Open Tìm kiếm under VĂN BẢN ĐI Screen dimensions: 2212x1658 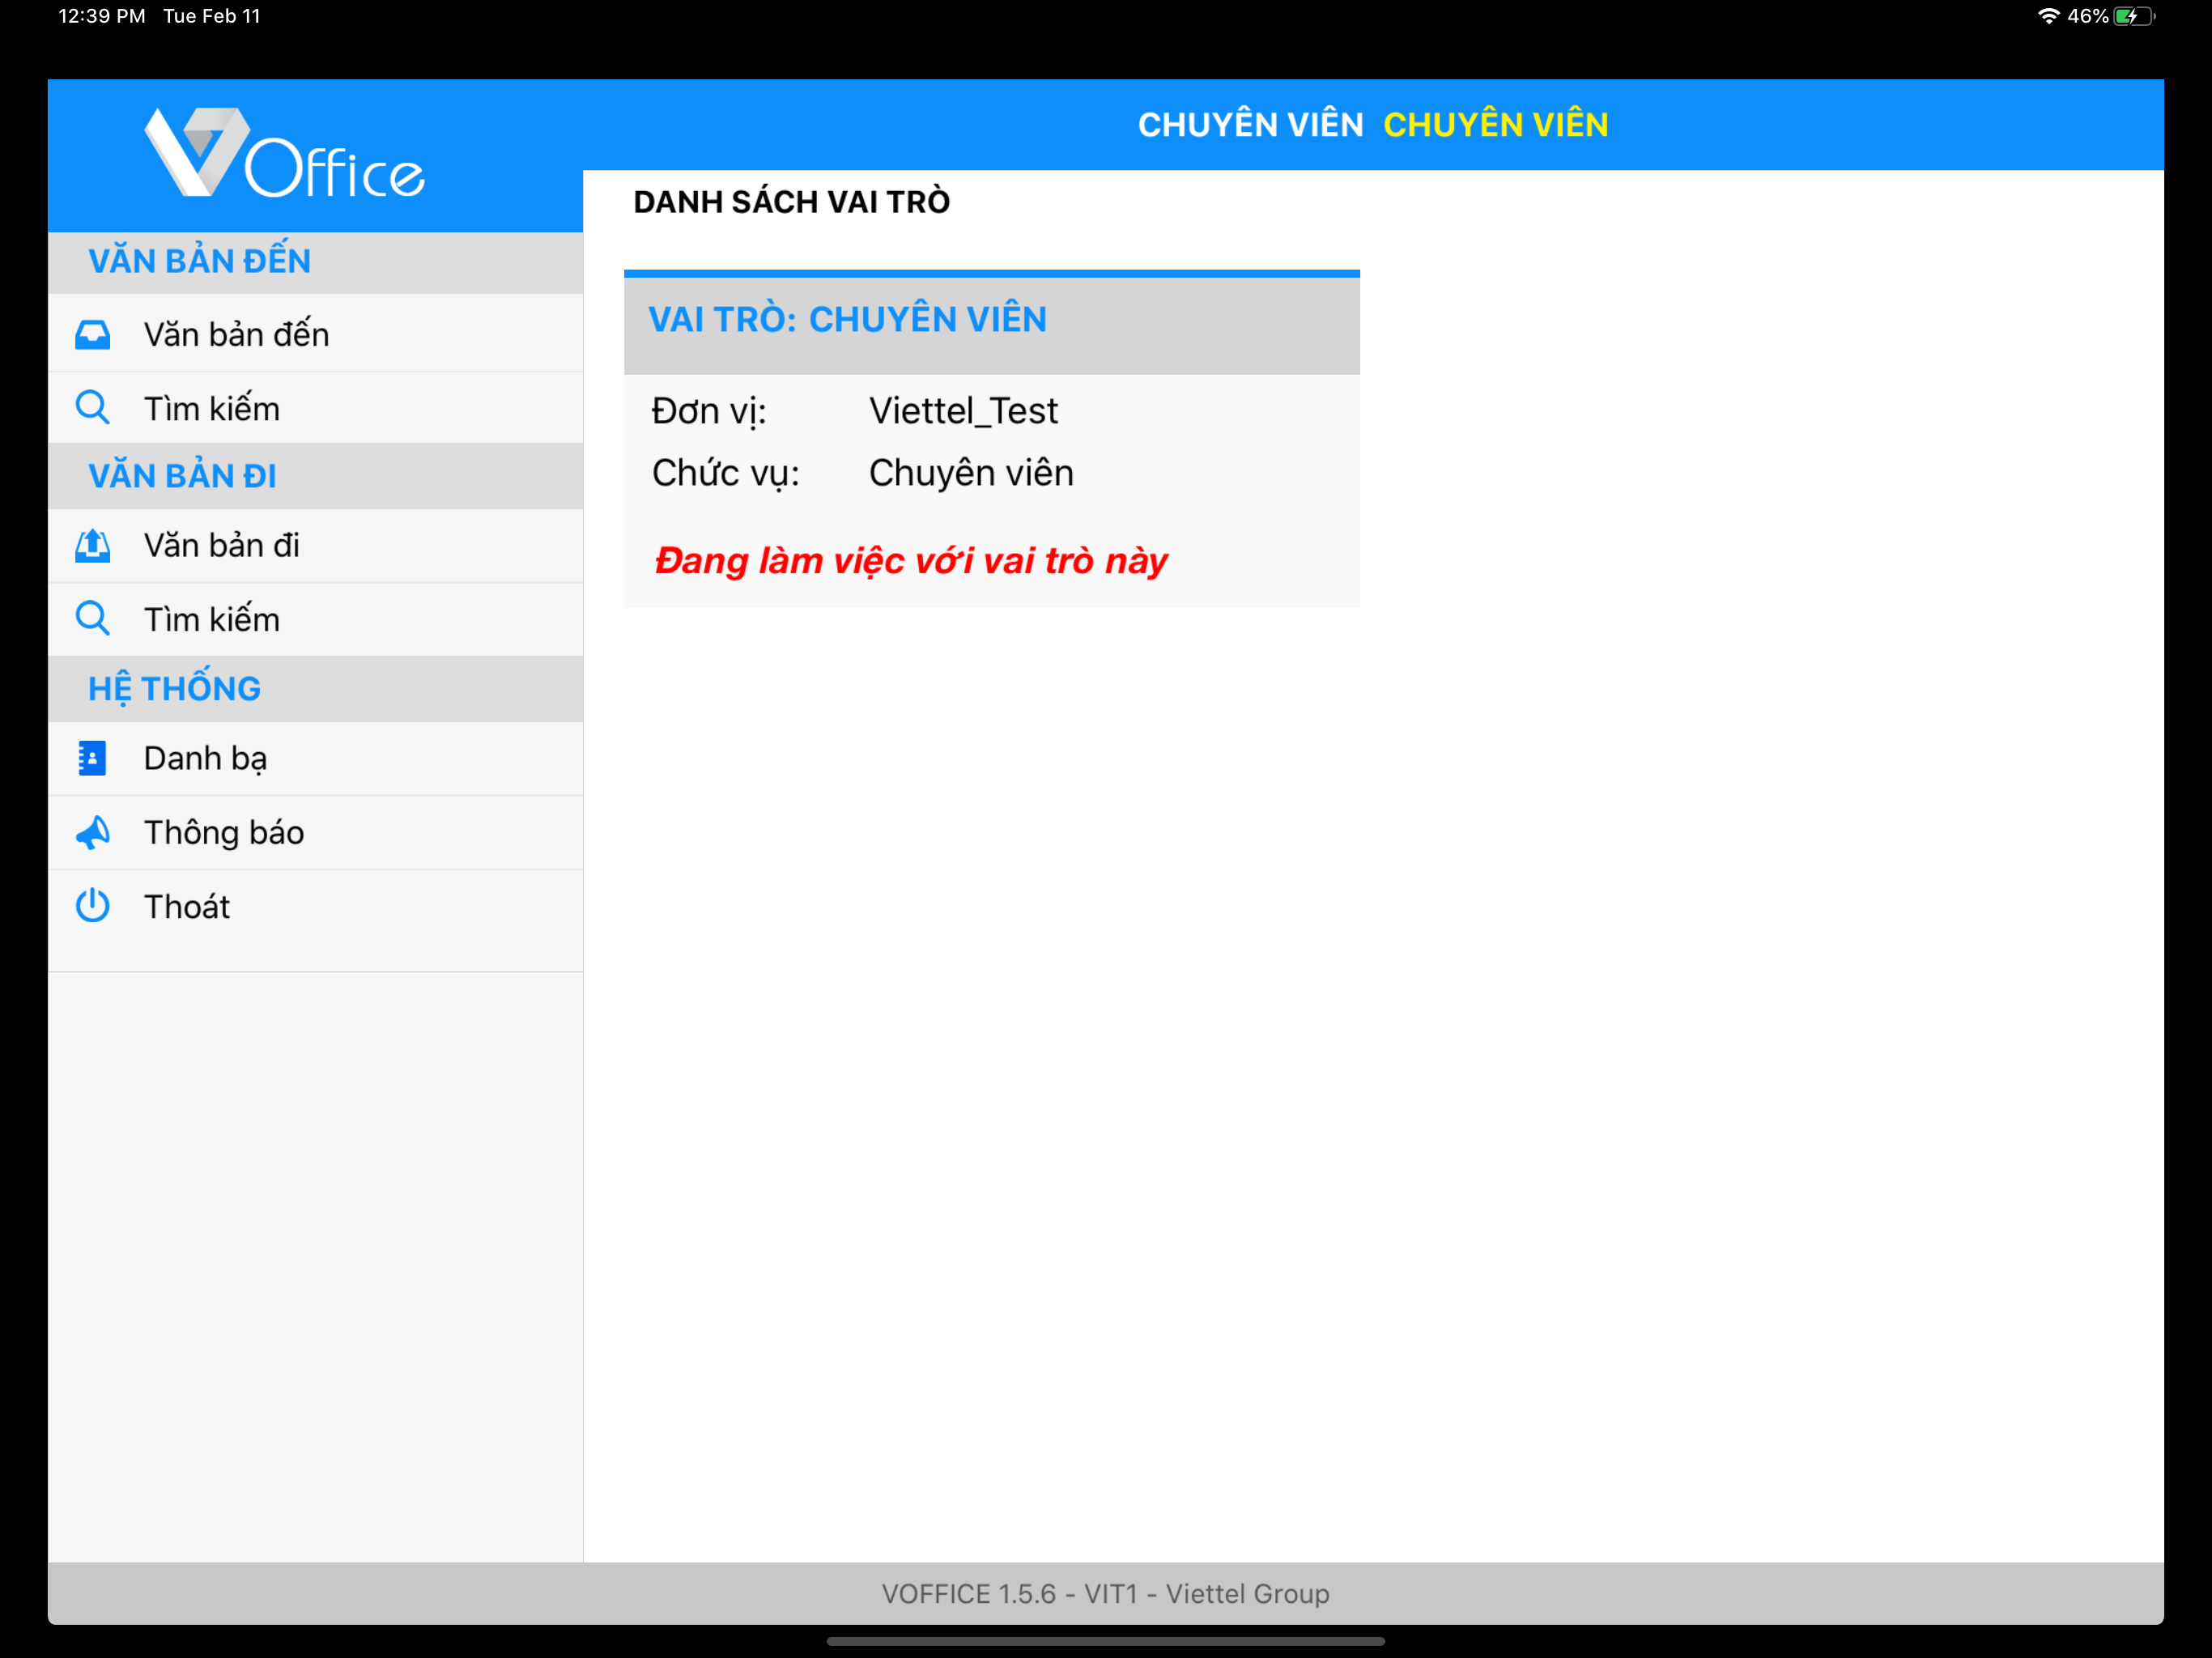click(x=315, y=619)
